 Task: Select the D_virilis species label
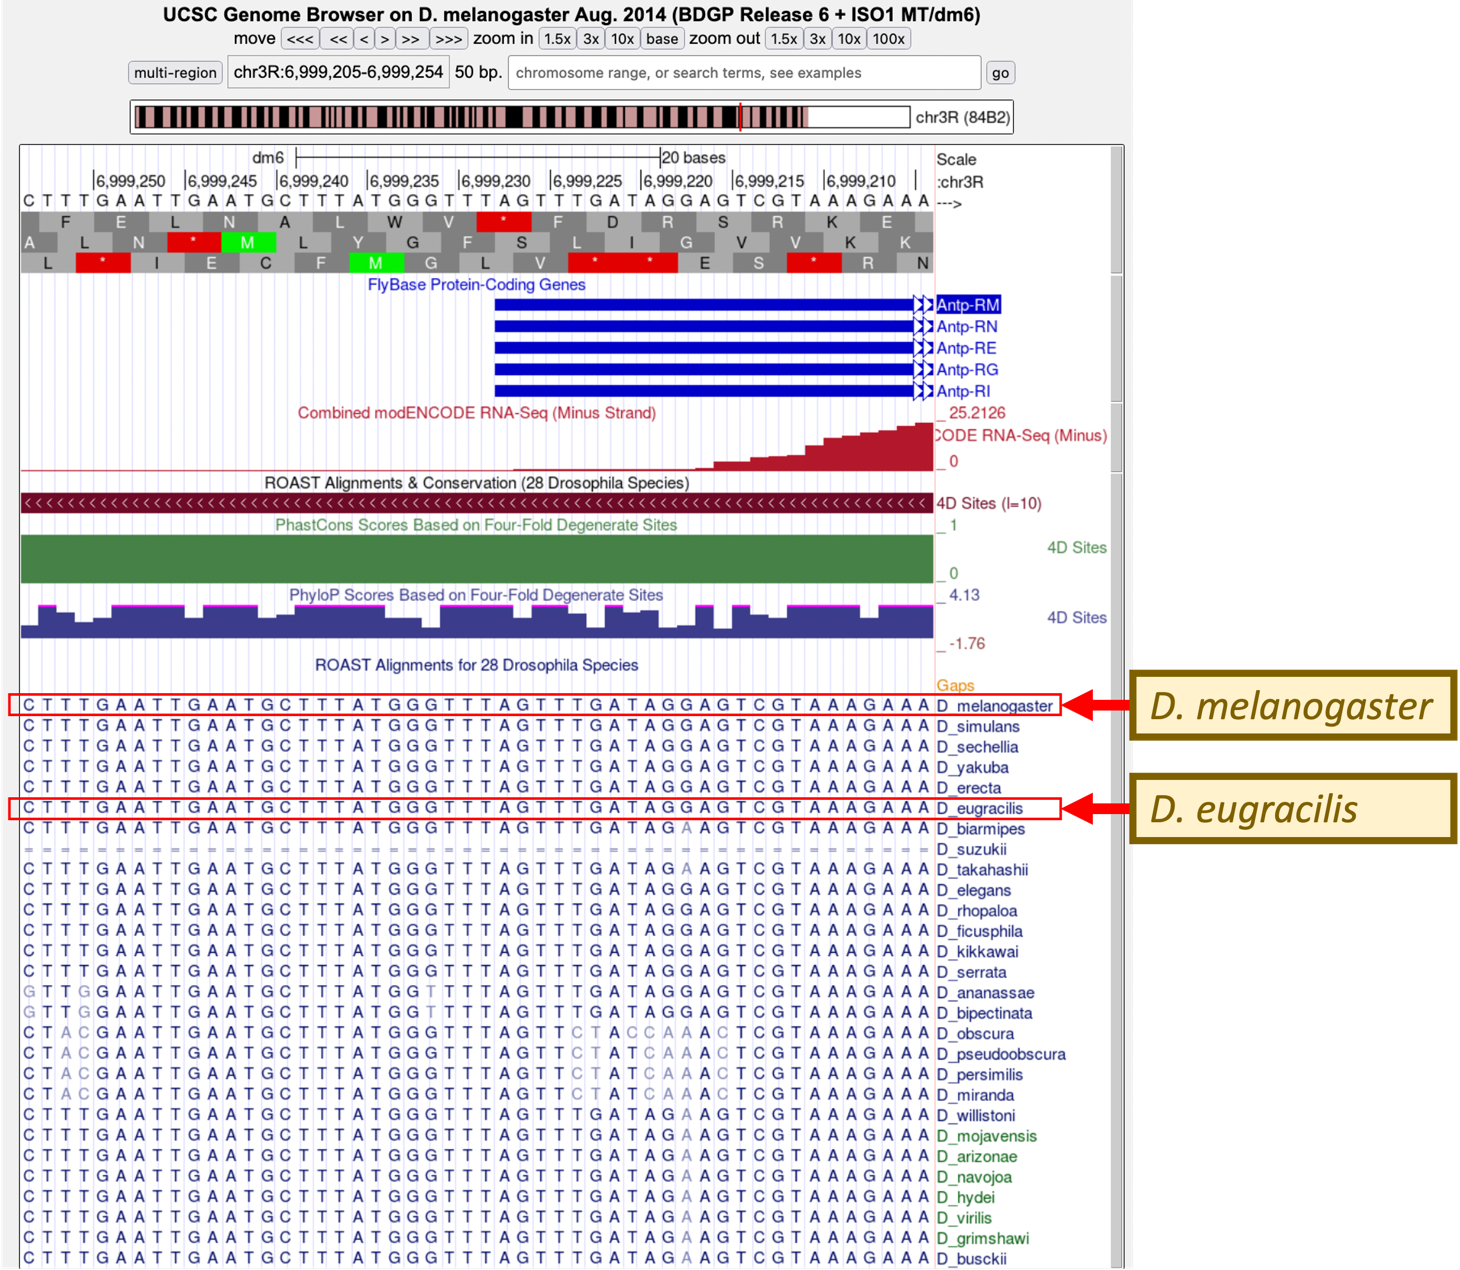[964, 1219]
